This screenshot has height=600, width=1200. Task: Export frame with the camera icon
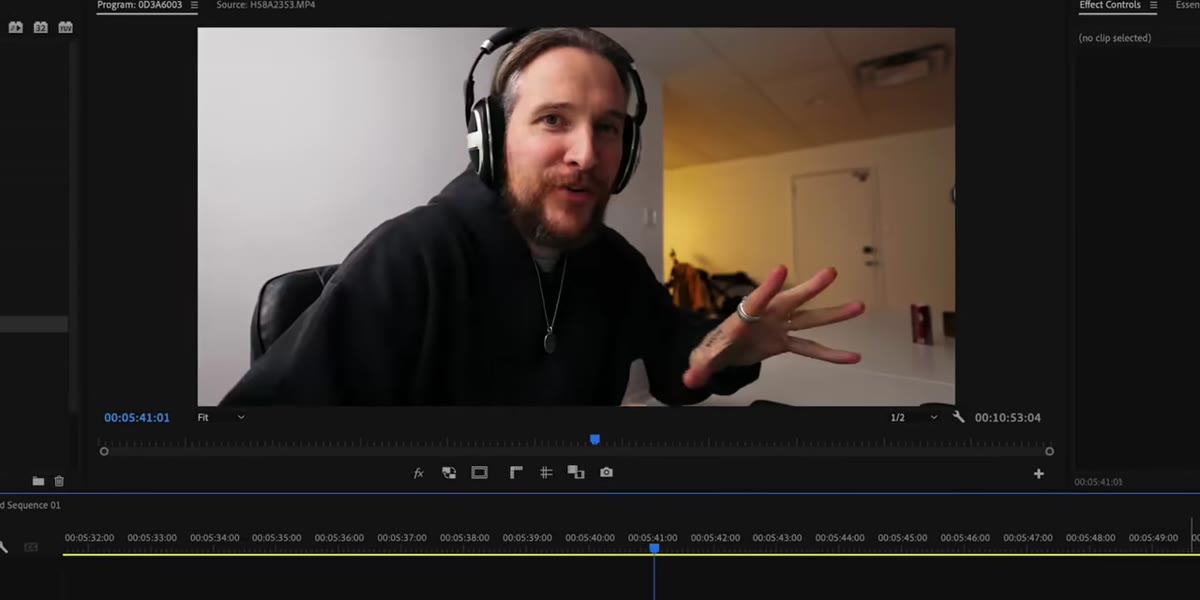[606, 473]
